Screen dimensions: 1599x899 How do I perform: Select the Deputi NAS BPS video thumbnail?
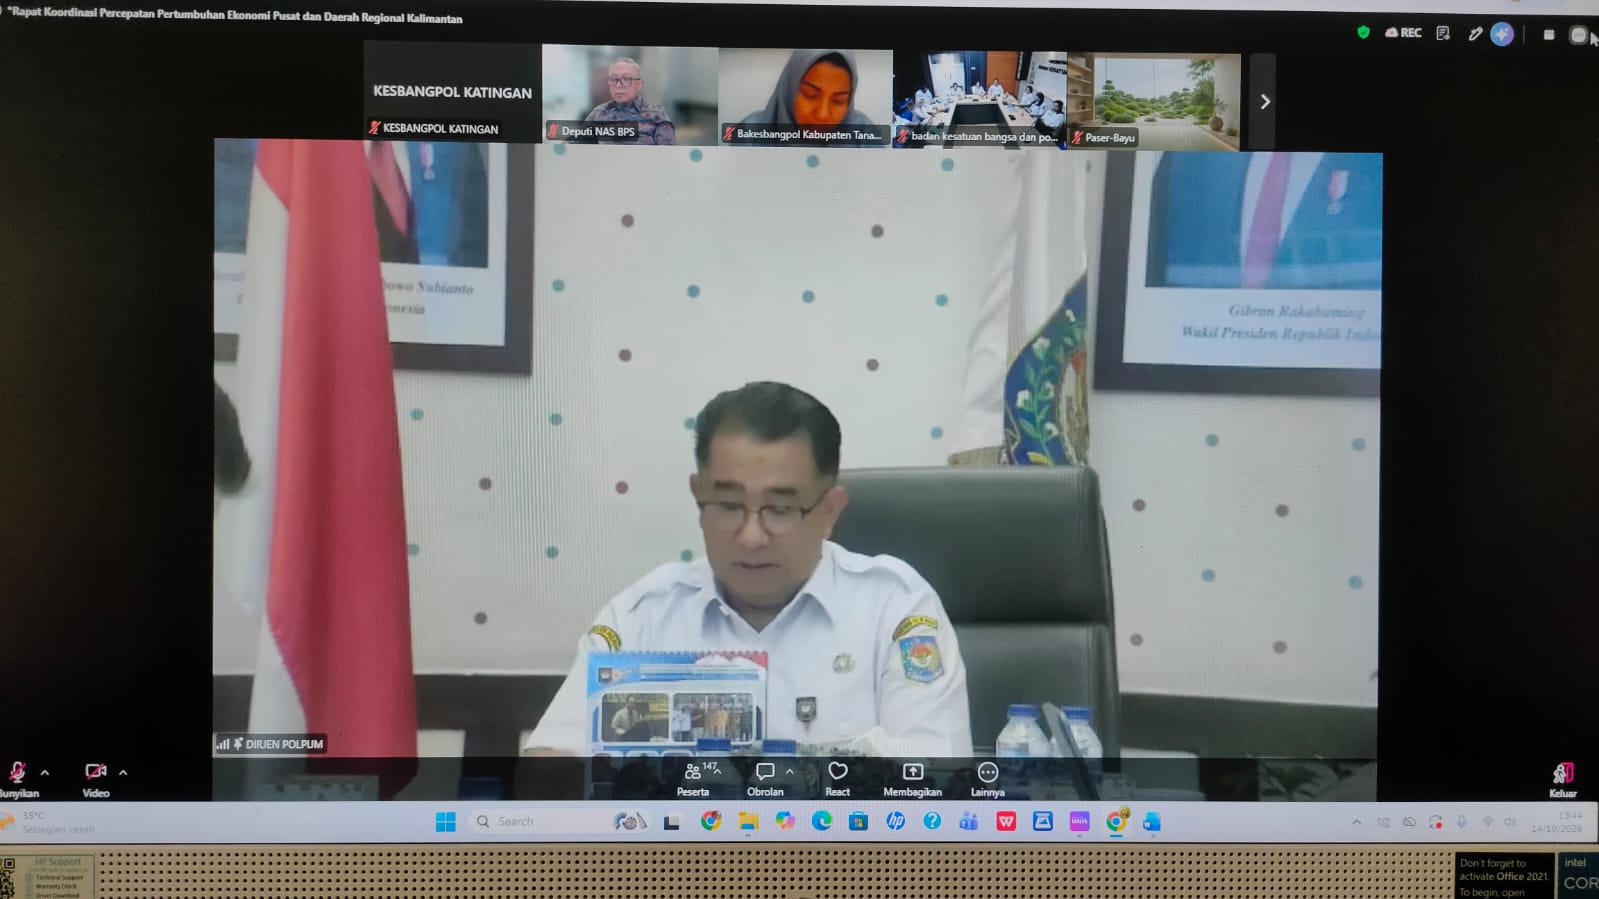tap(630, 94)
